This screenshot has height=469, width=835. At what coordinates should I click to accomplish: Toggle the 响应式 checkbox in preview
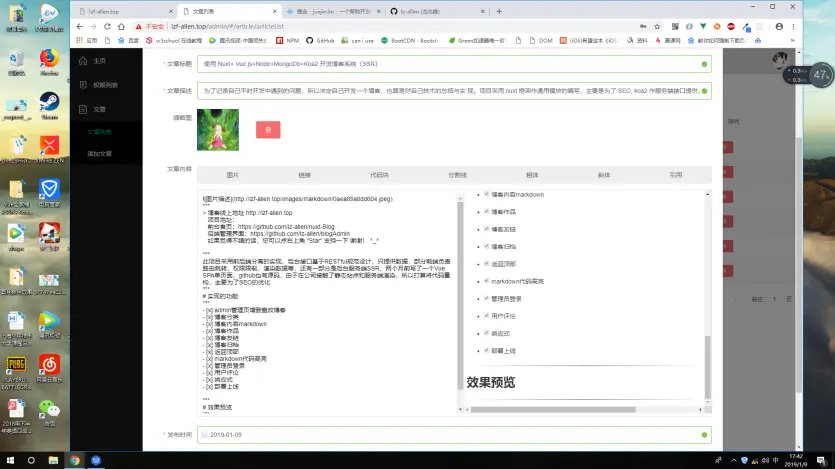(487, 333)
